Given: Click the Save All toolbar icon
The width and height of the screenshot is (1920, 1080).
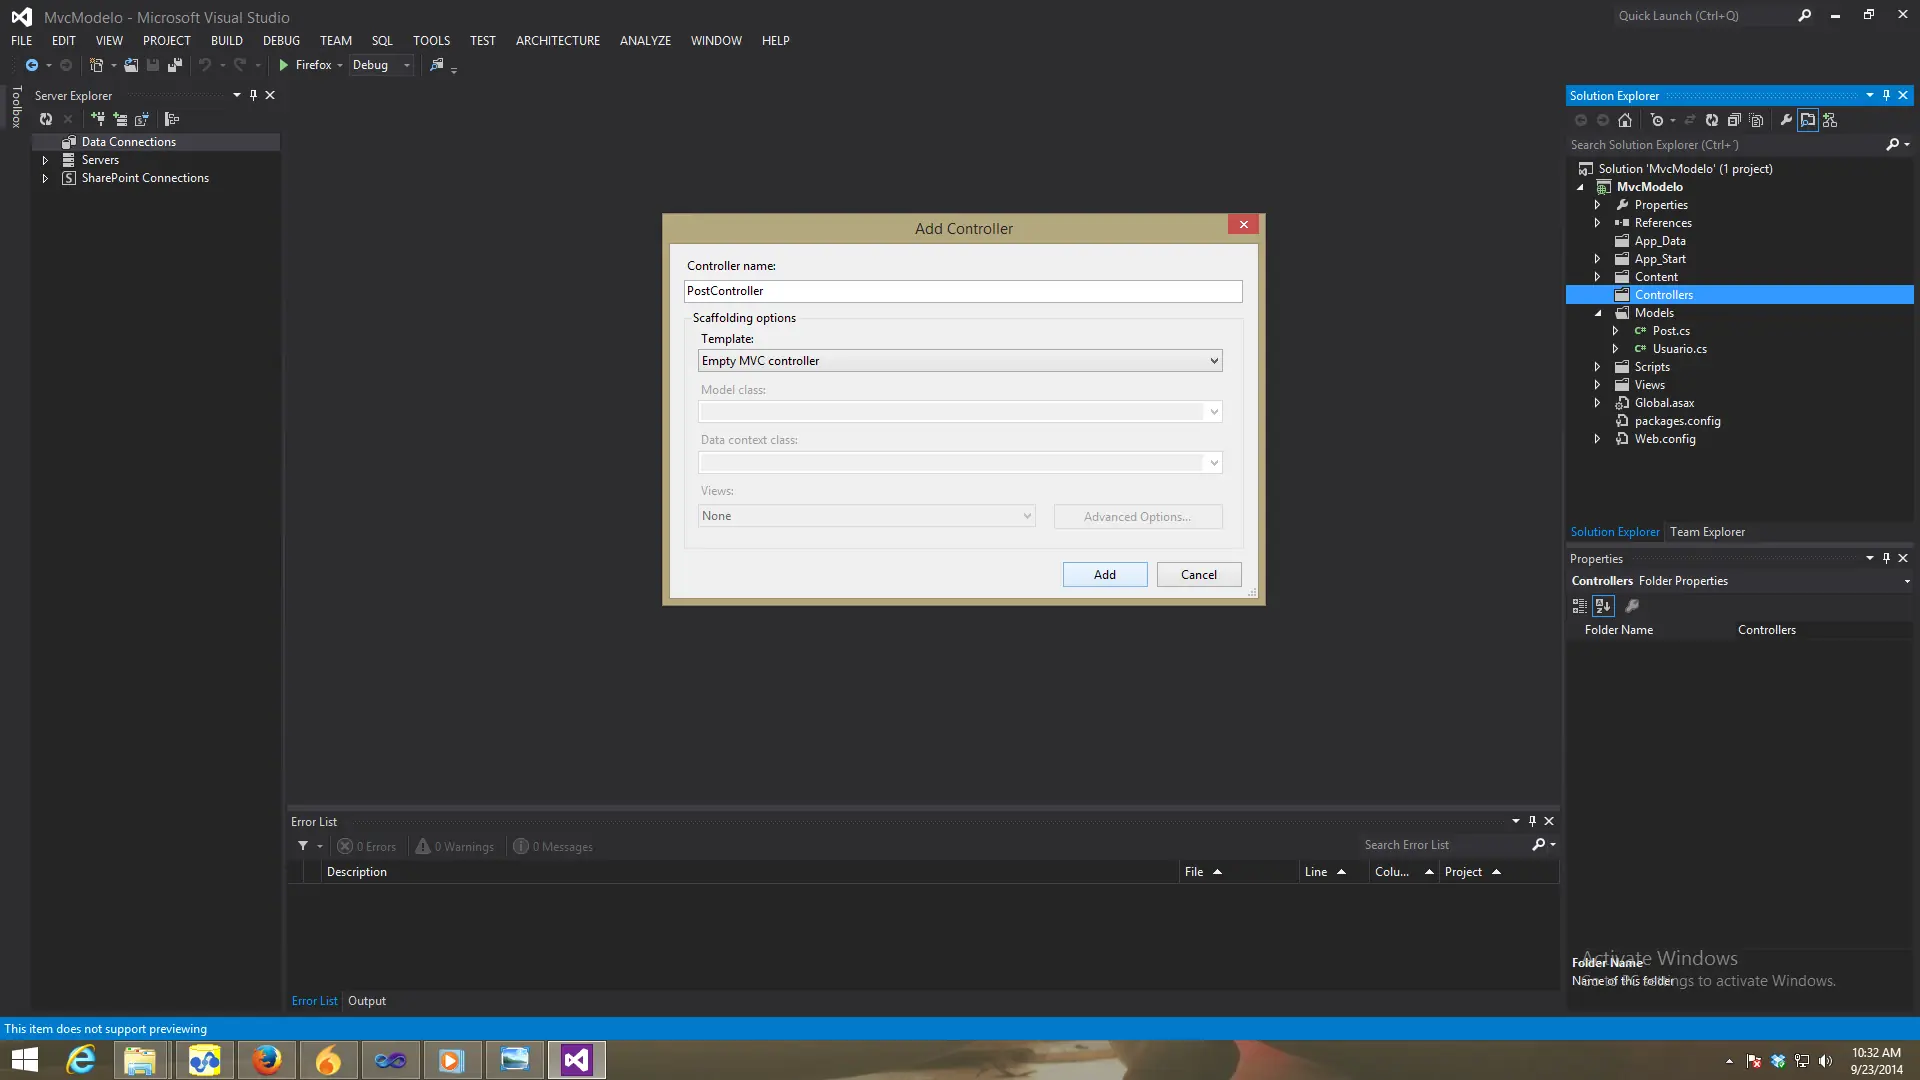Looking at the screenshot, I should 175,65.
